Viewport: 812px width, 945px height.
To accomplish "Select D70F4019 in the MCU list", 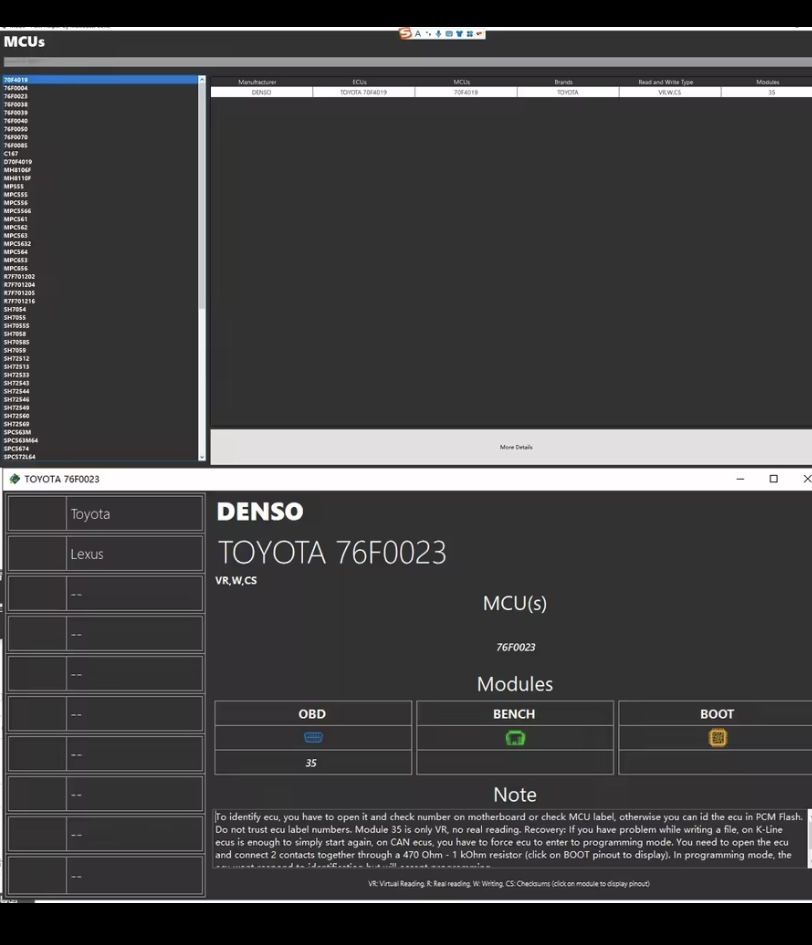I will [x=18, y=162].
